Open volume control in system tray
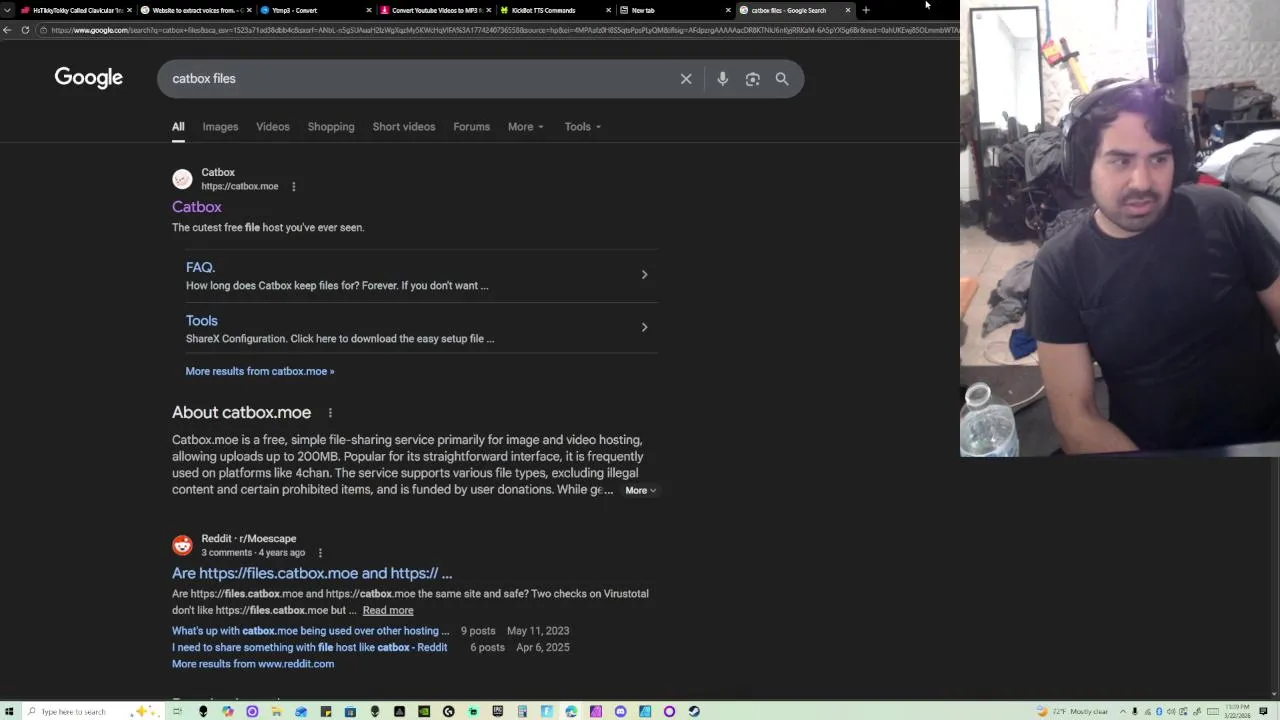Viewport: 1280px width, 720px height. 1171,711
